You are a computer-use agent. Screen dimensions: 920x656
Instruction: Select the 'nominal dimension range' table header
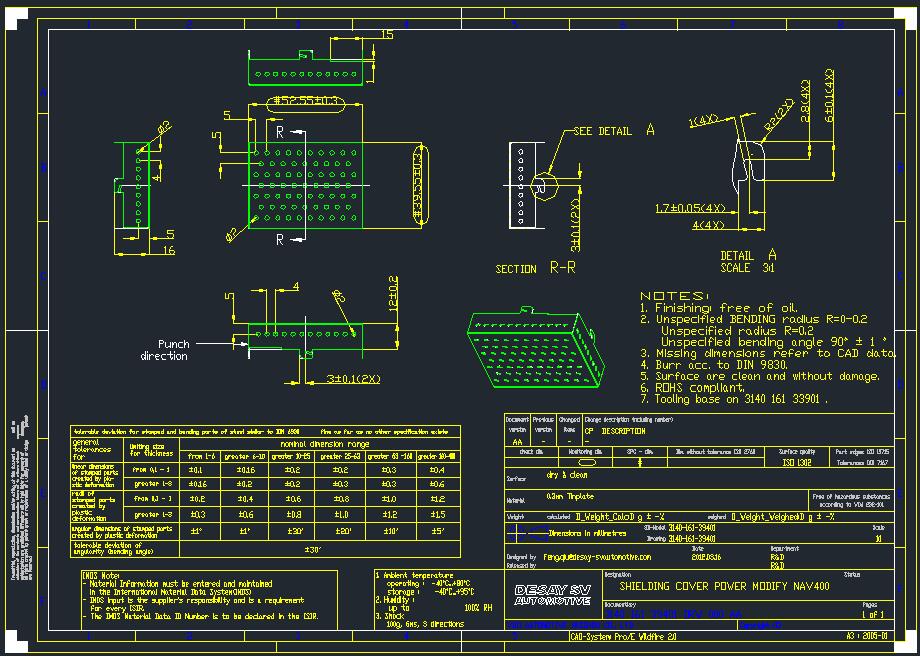(x=320, y=443)
